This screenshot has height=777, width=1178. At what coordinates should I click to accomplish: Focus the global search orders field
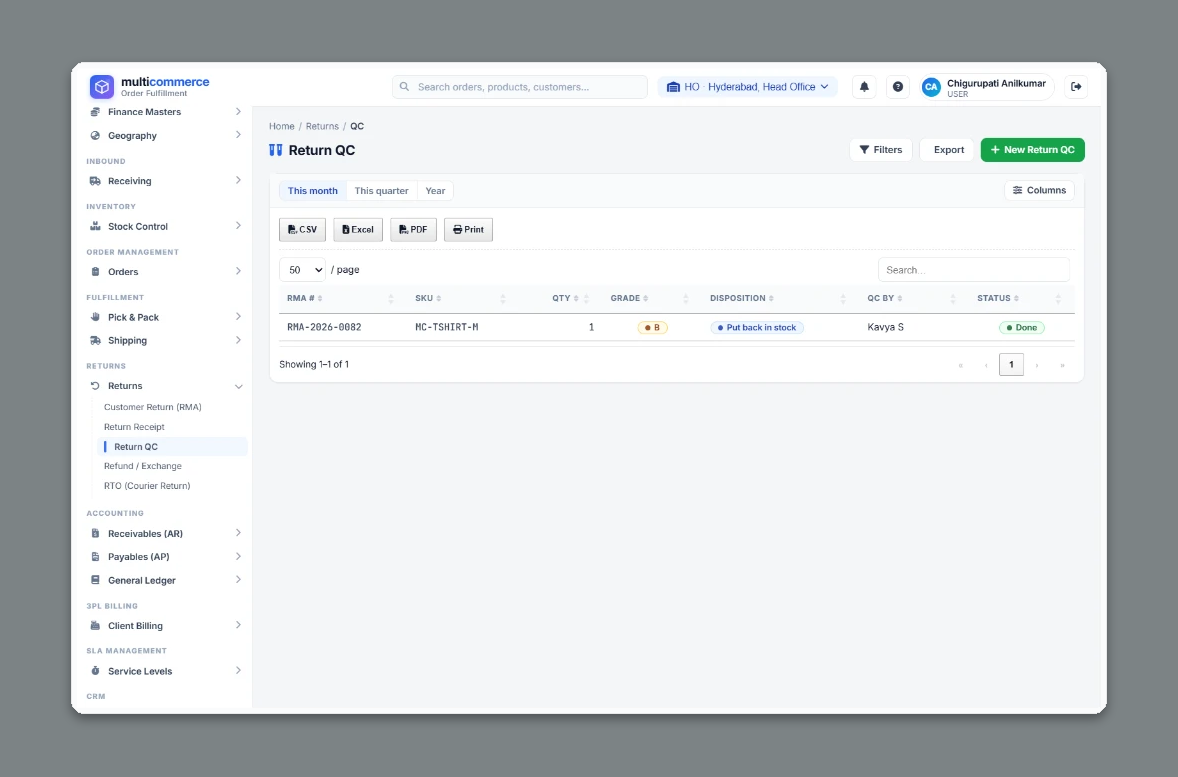(520, 87)
